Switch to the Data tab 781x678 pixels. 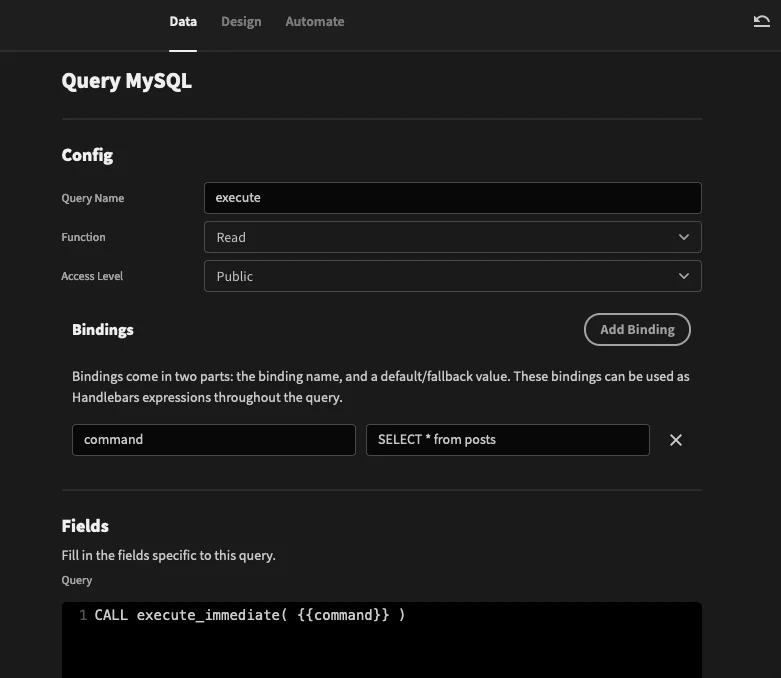click(183, 21)
